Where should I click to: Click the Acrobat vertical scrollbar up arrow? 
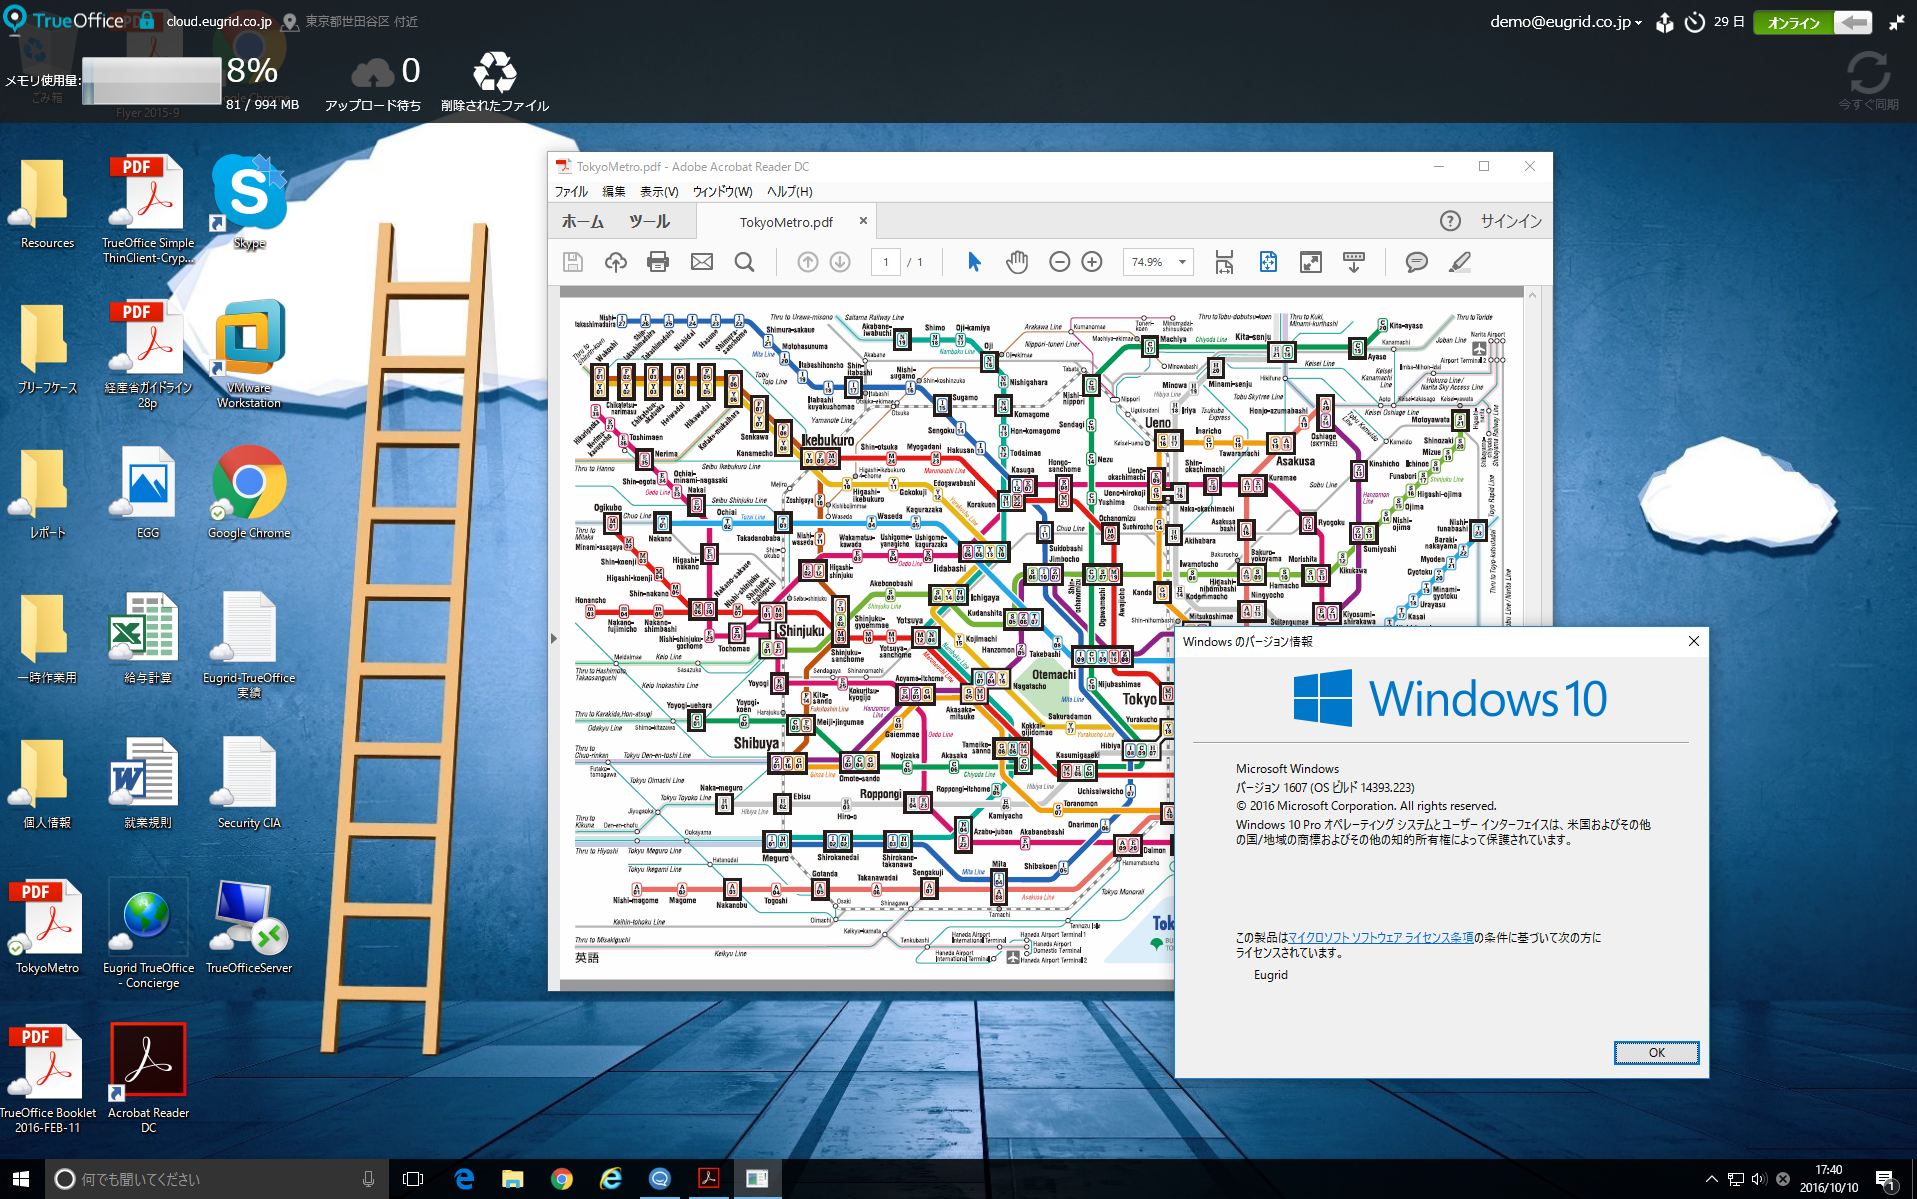[x=1532, y=295]
